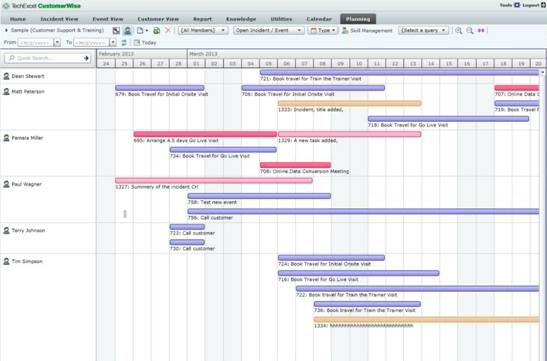Open the Type filter dropdown
The image size is (547, 361).
[x=323, y=30]
